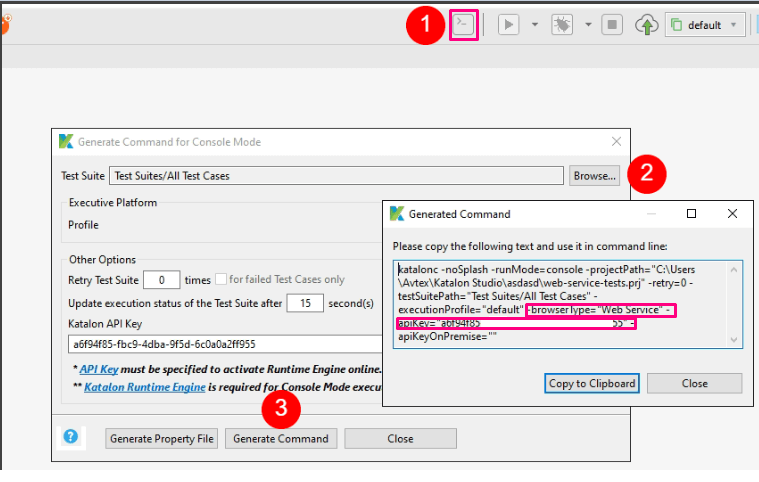This screenshot has width=759, height=482.
Task: Open the default execution profile dropdown
Action: (x=706, y=25)
